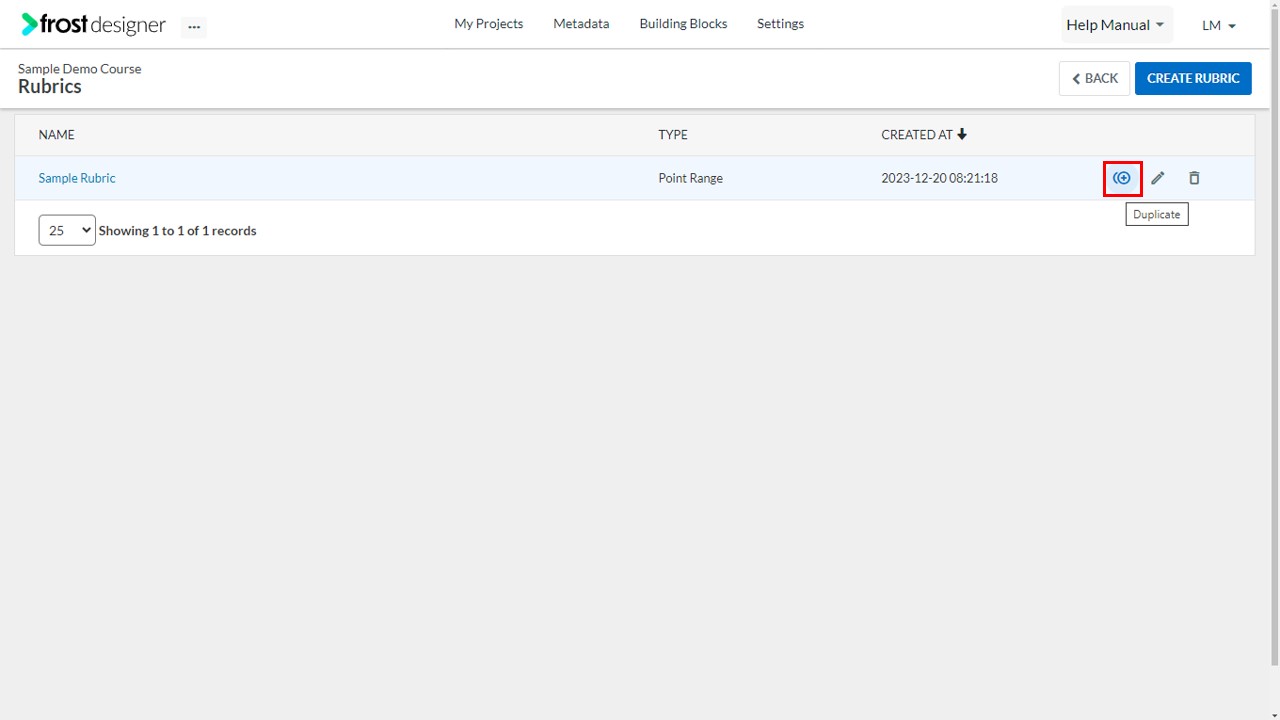Image resolution: width=1280 pixels, height=720 pixels.
Task: Open Building Blocks
Action: pos(683,24)
